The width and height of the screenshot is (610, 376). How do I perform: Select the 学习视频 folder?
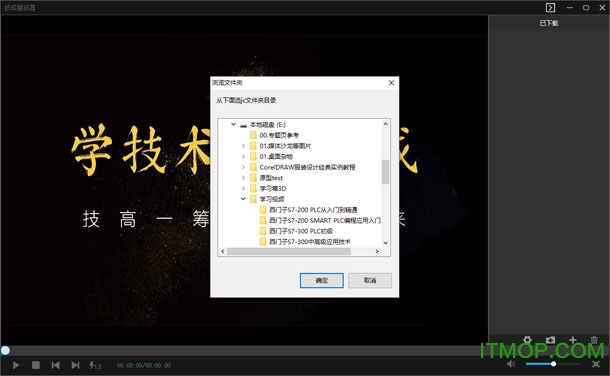click(267, 199)
